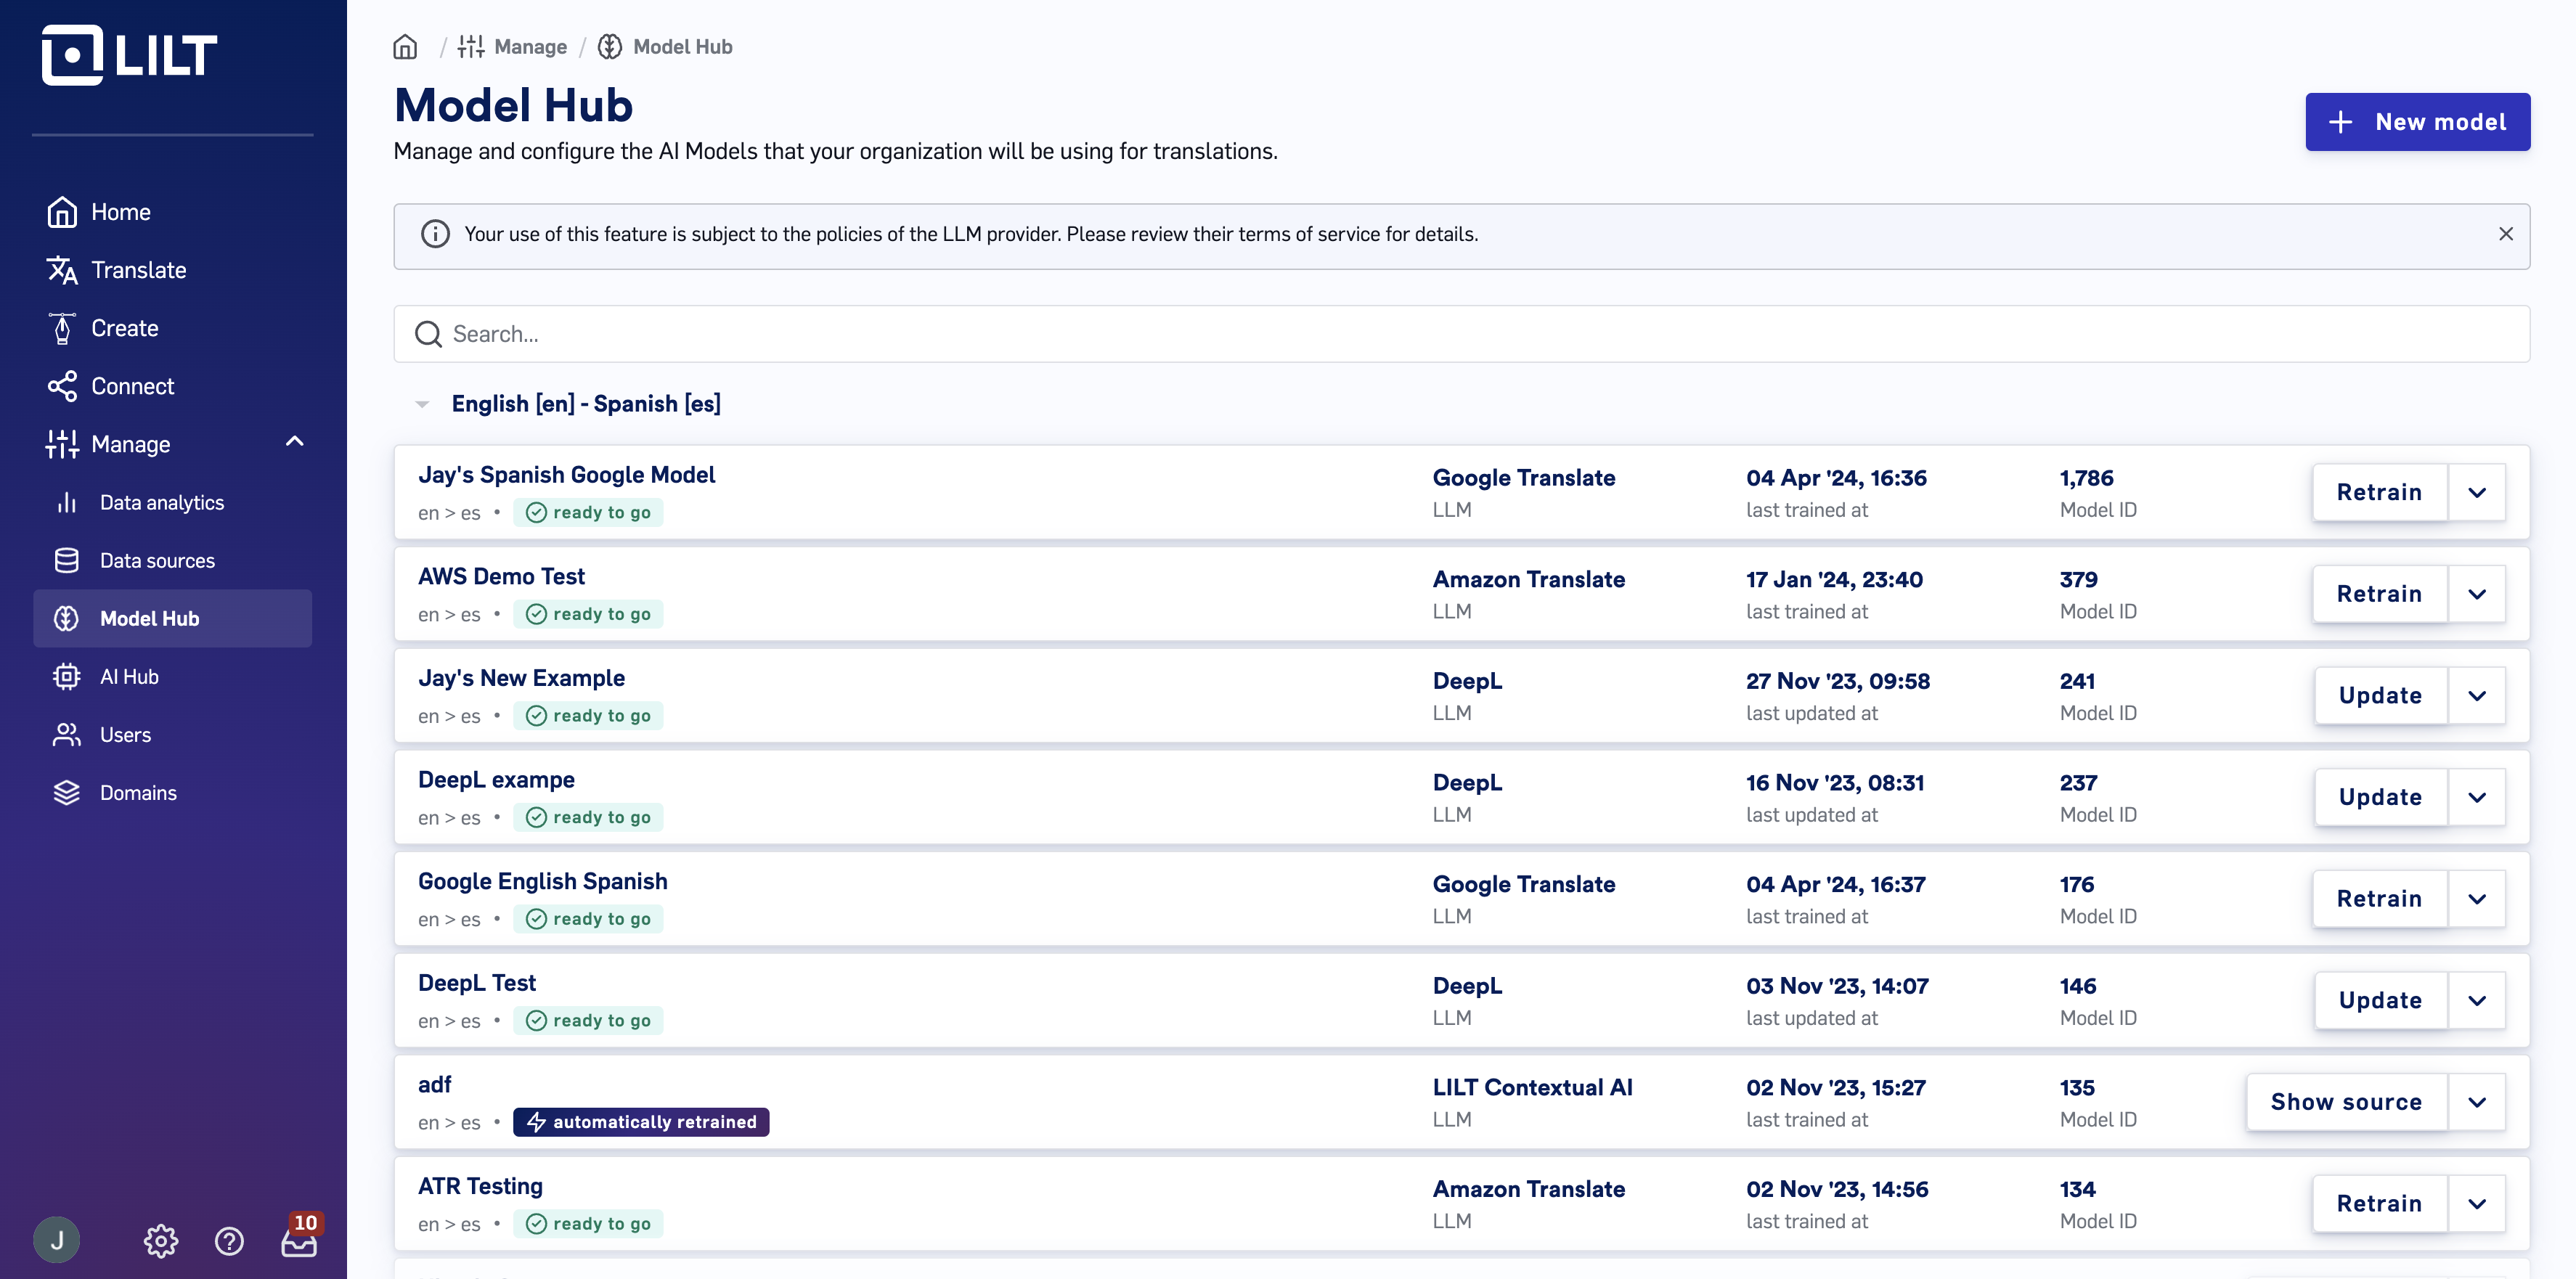2576x1279 pixels.
Task: Select Users menu item
Action: click(172, 735)
